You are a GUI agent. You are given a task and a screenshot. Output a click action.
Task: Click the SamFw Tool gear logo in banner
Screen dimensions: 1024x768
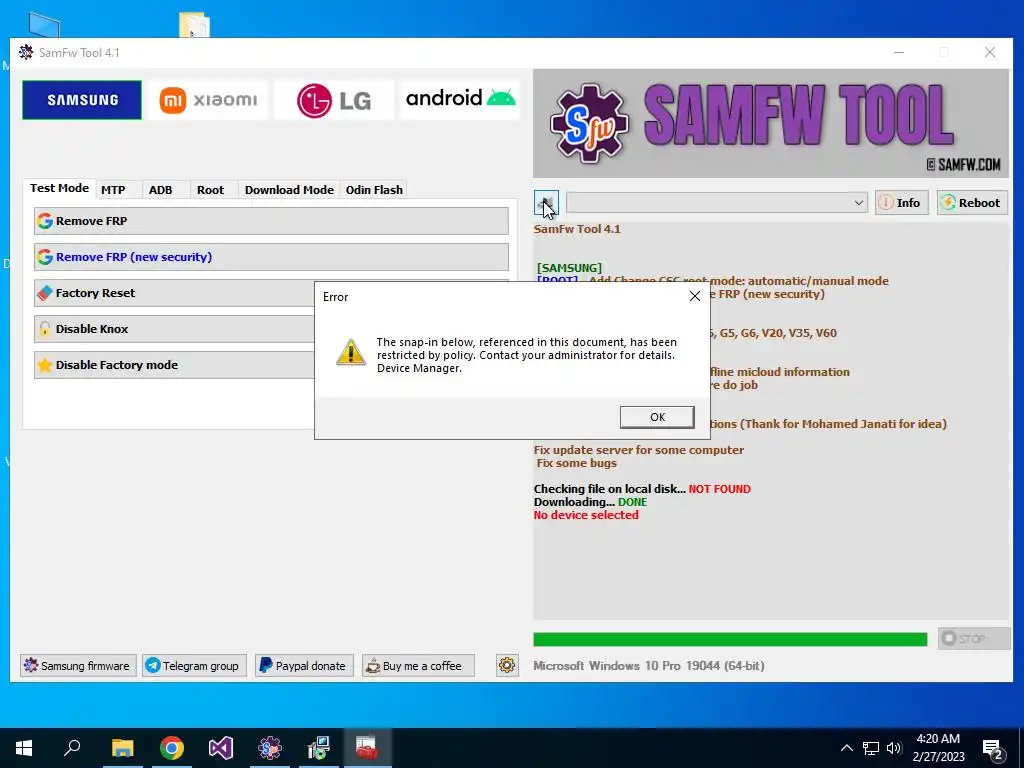coord(590,123)
